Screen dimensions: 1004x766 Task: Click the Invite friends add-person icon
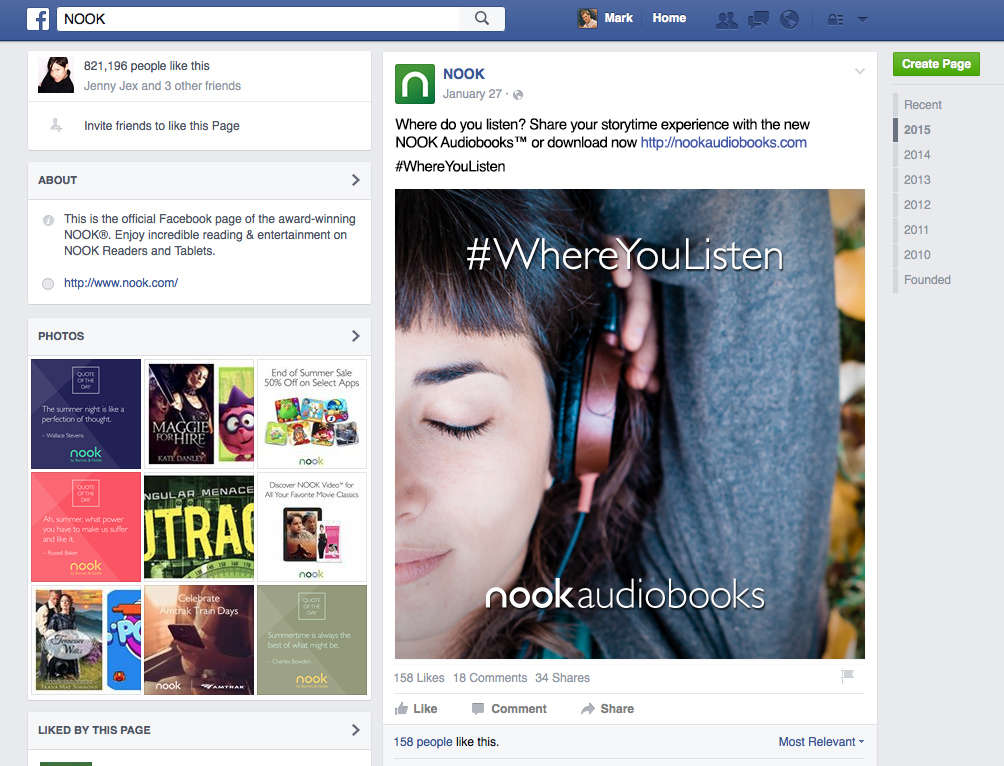coord(56,126)
